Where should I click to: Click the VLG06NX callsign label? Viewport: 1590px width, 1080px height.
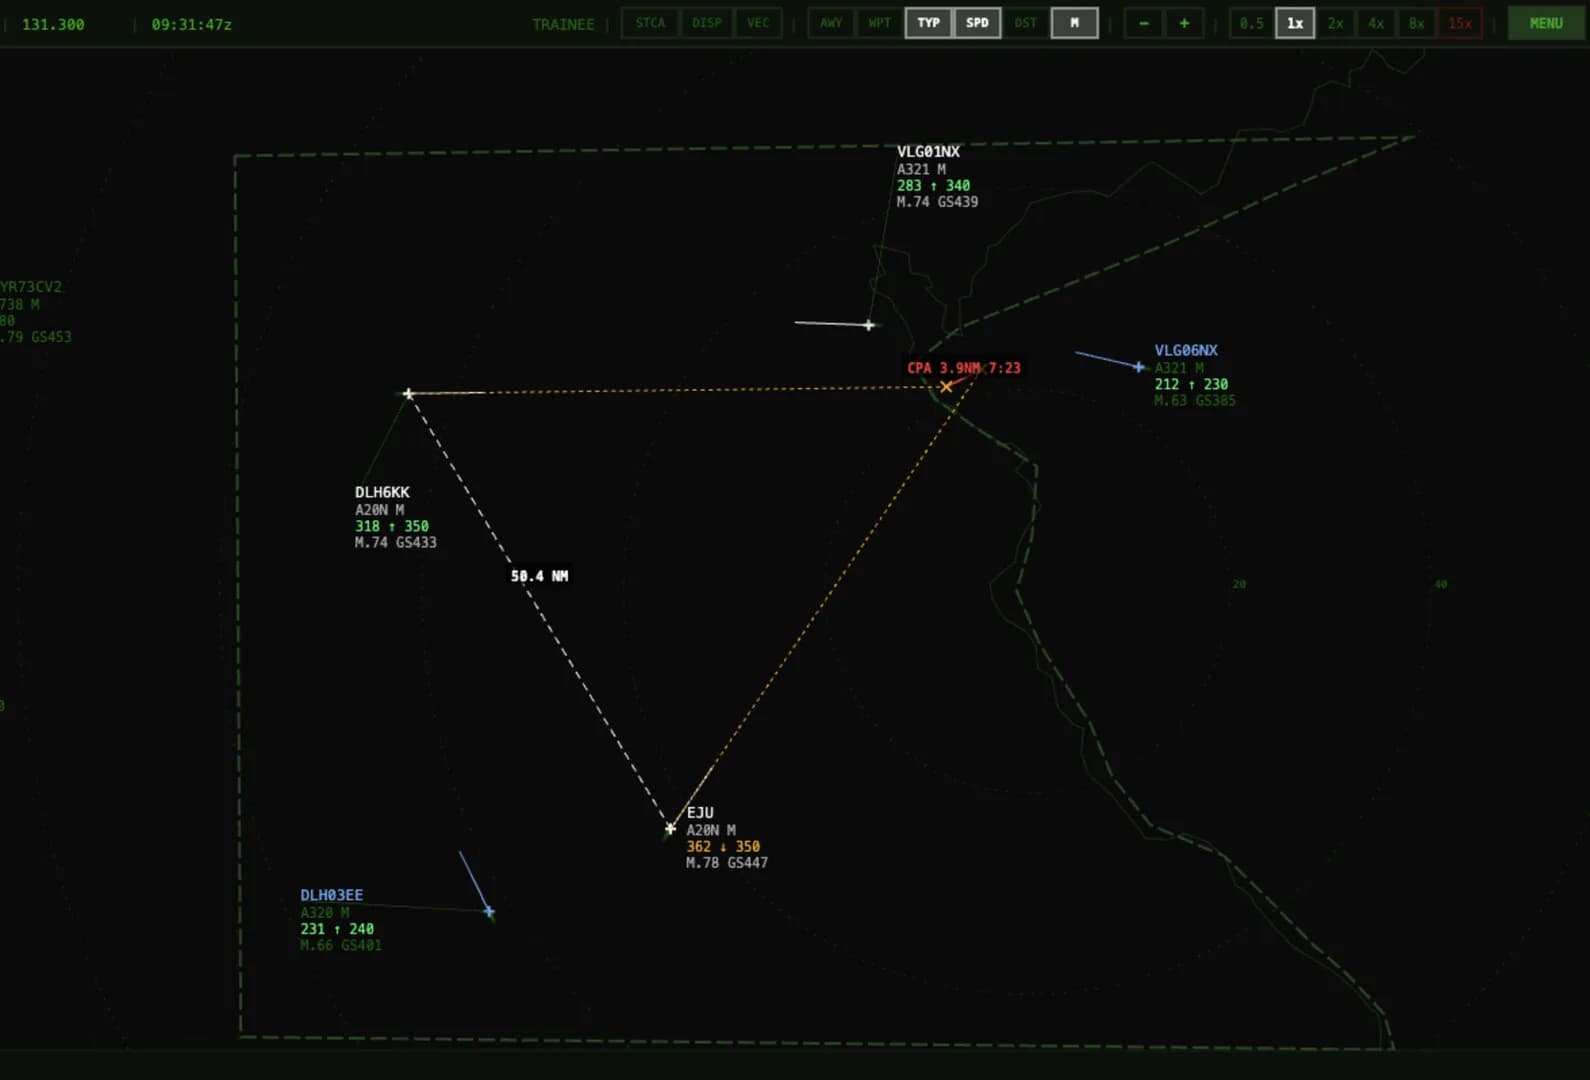click(x=1186, y=351)
